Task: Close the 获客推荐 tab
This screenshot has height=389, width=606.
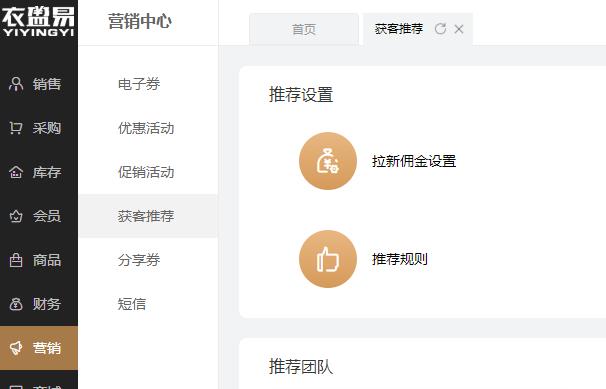Action: (459, 29)
